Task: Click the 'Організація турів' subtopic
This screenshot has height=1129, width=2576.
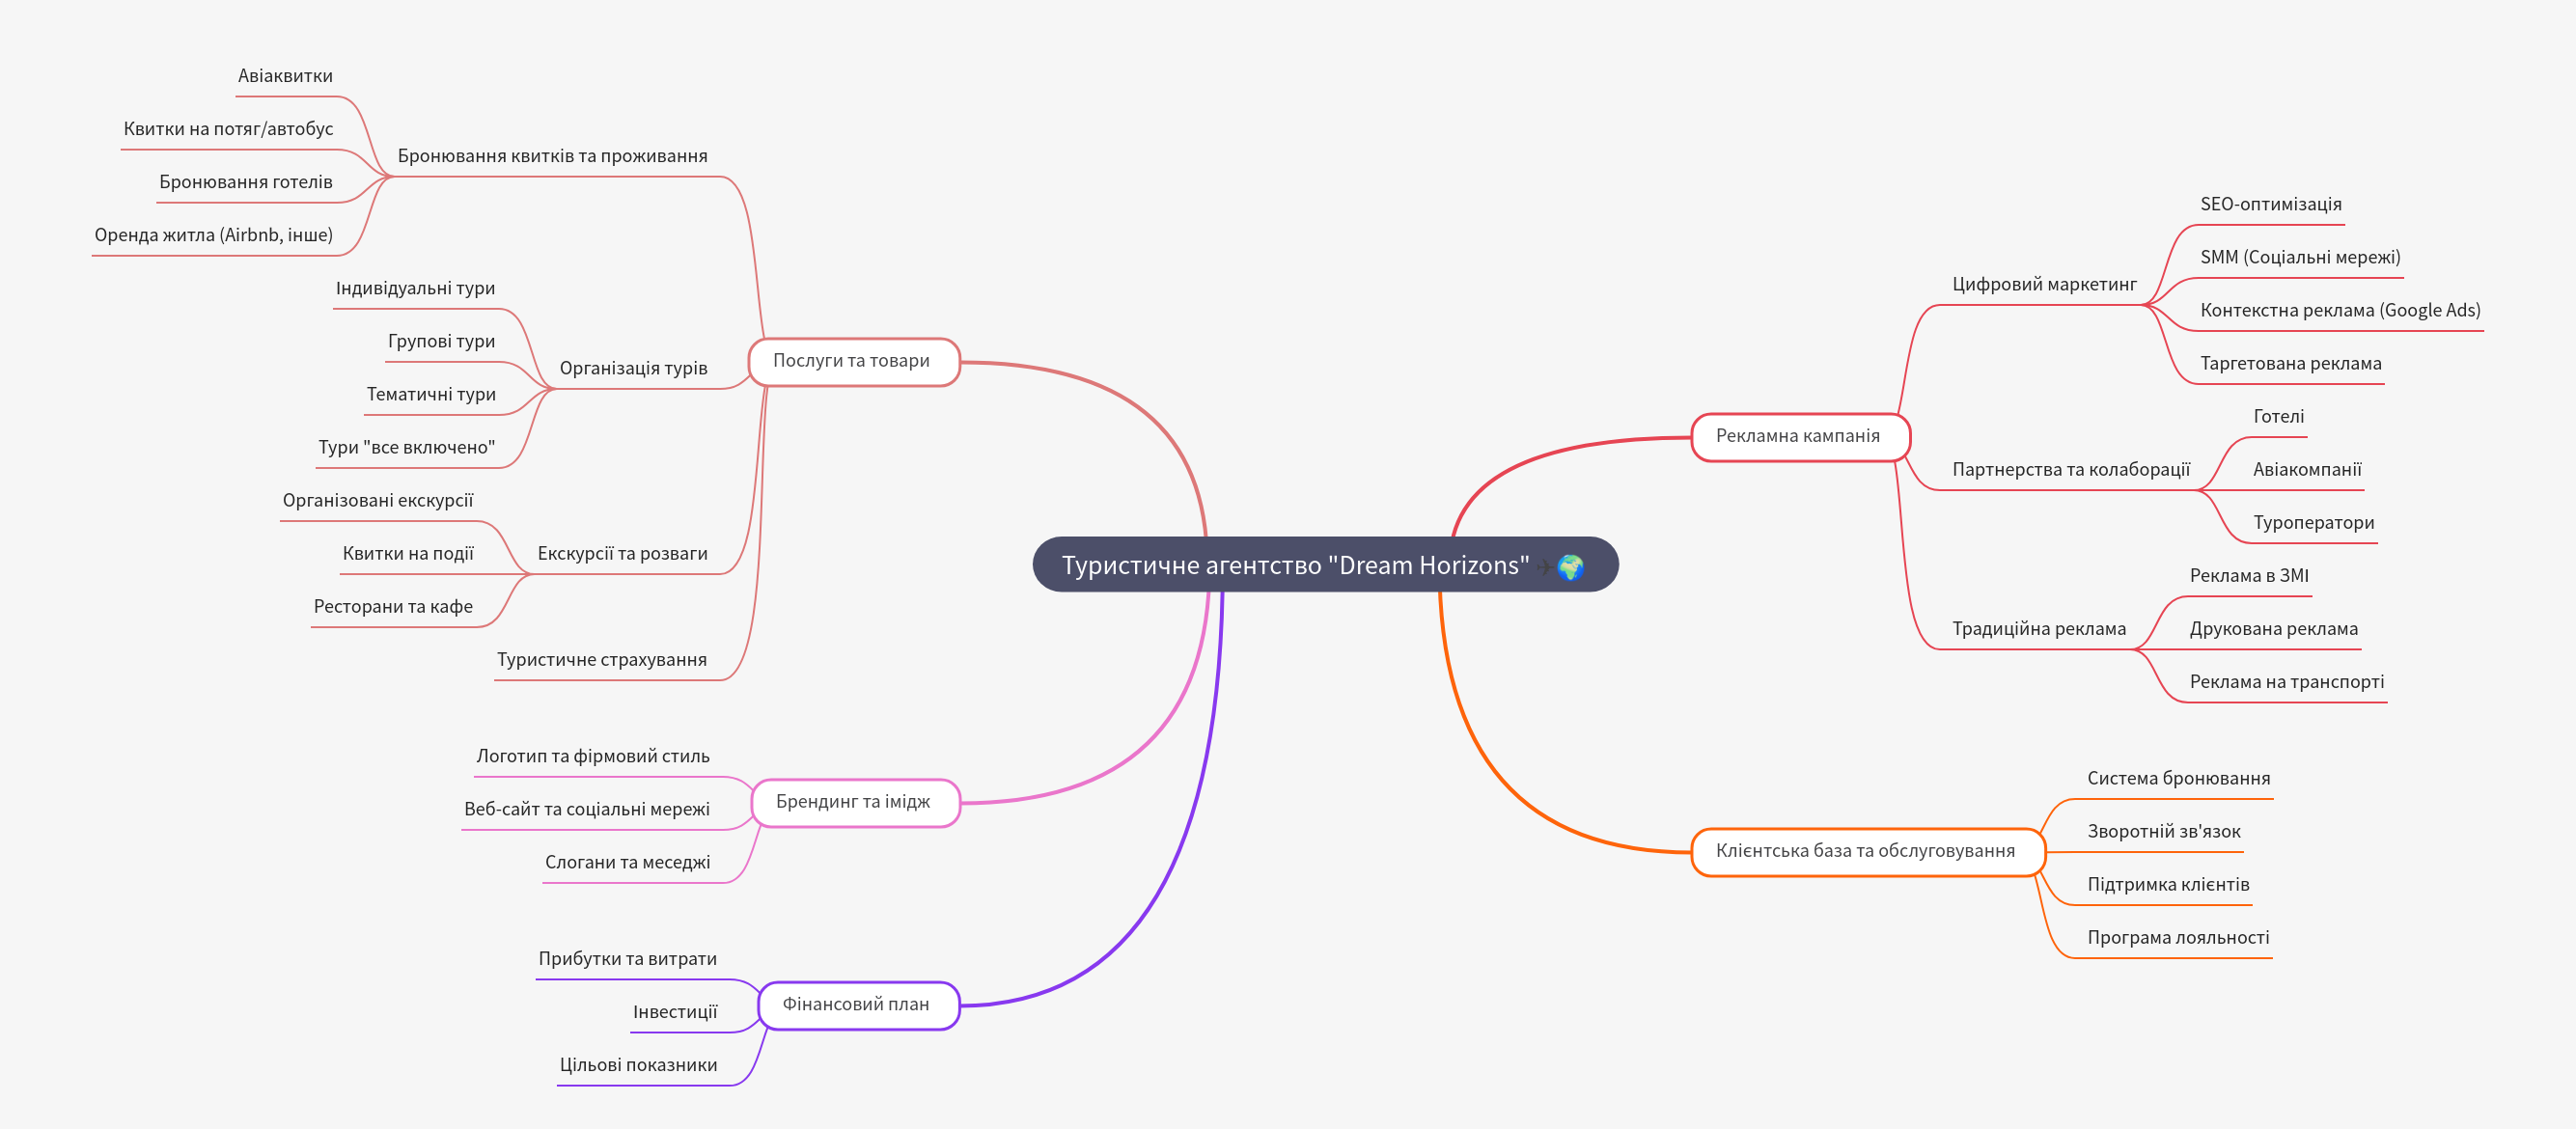Action: pos(633,368)
